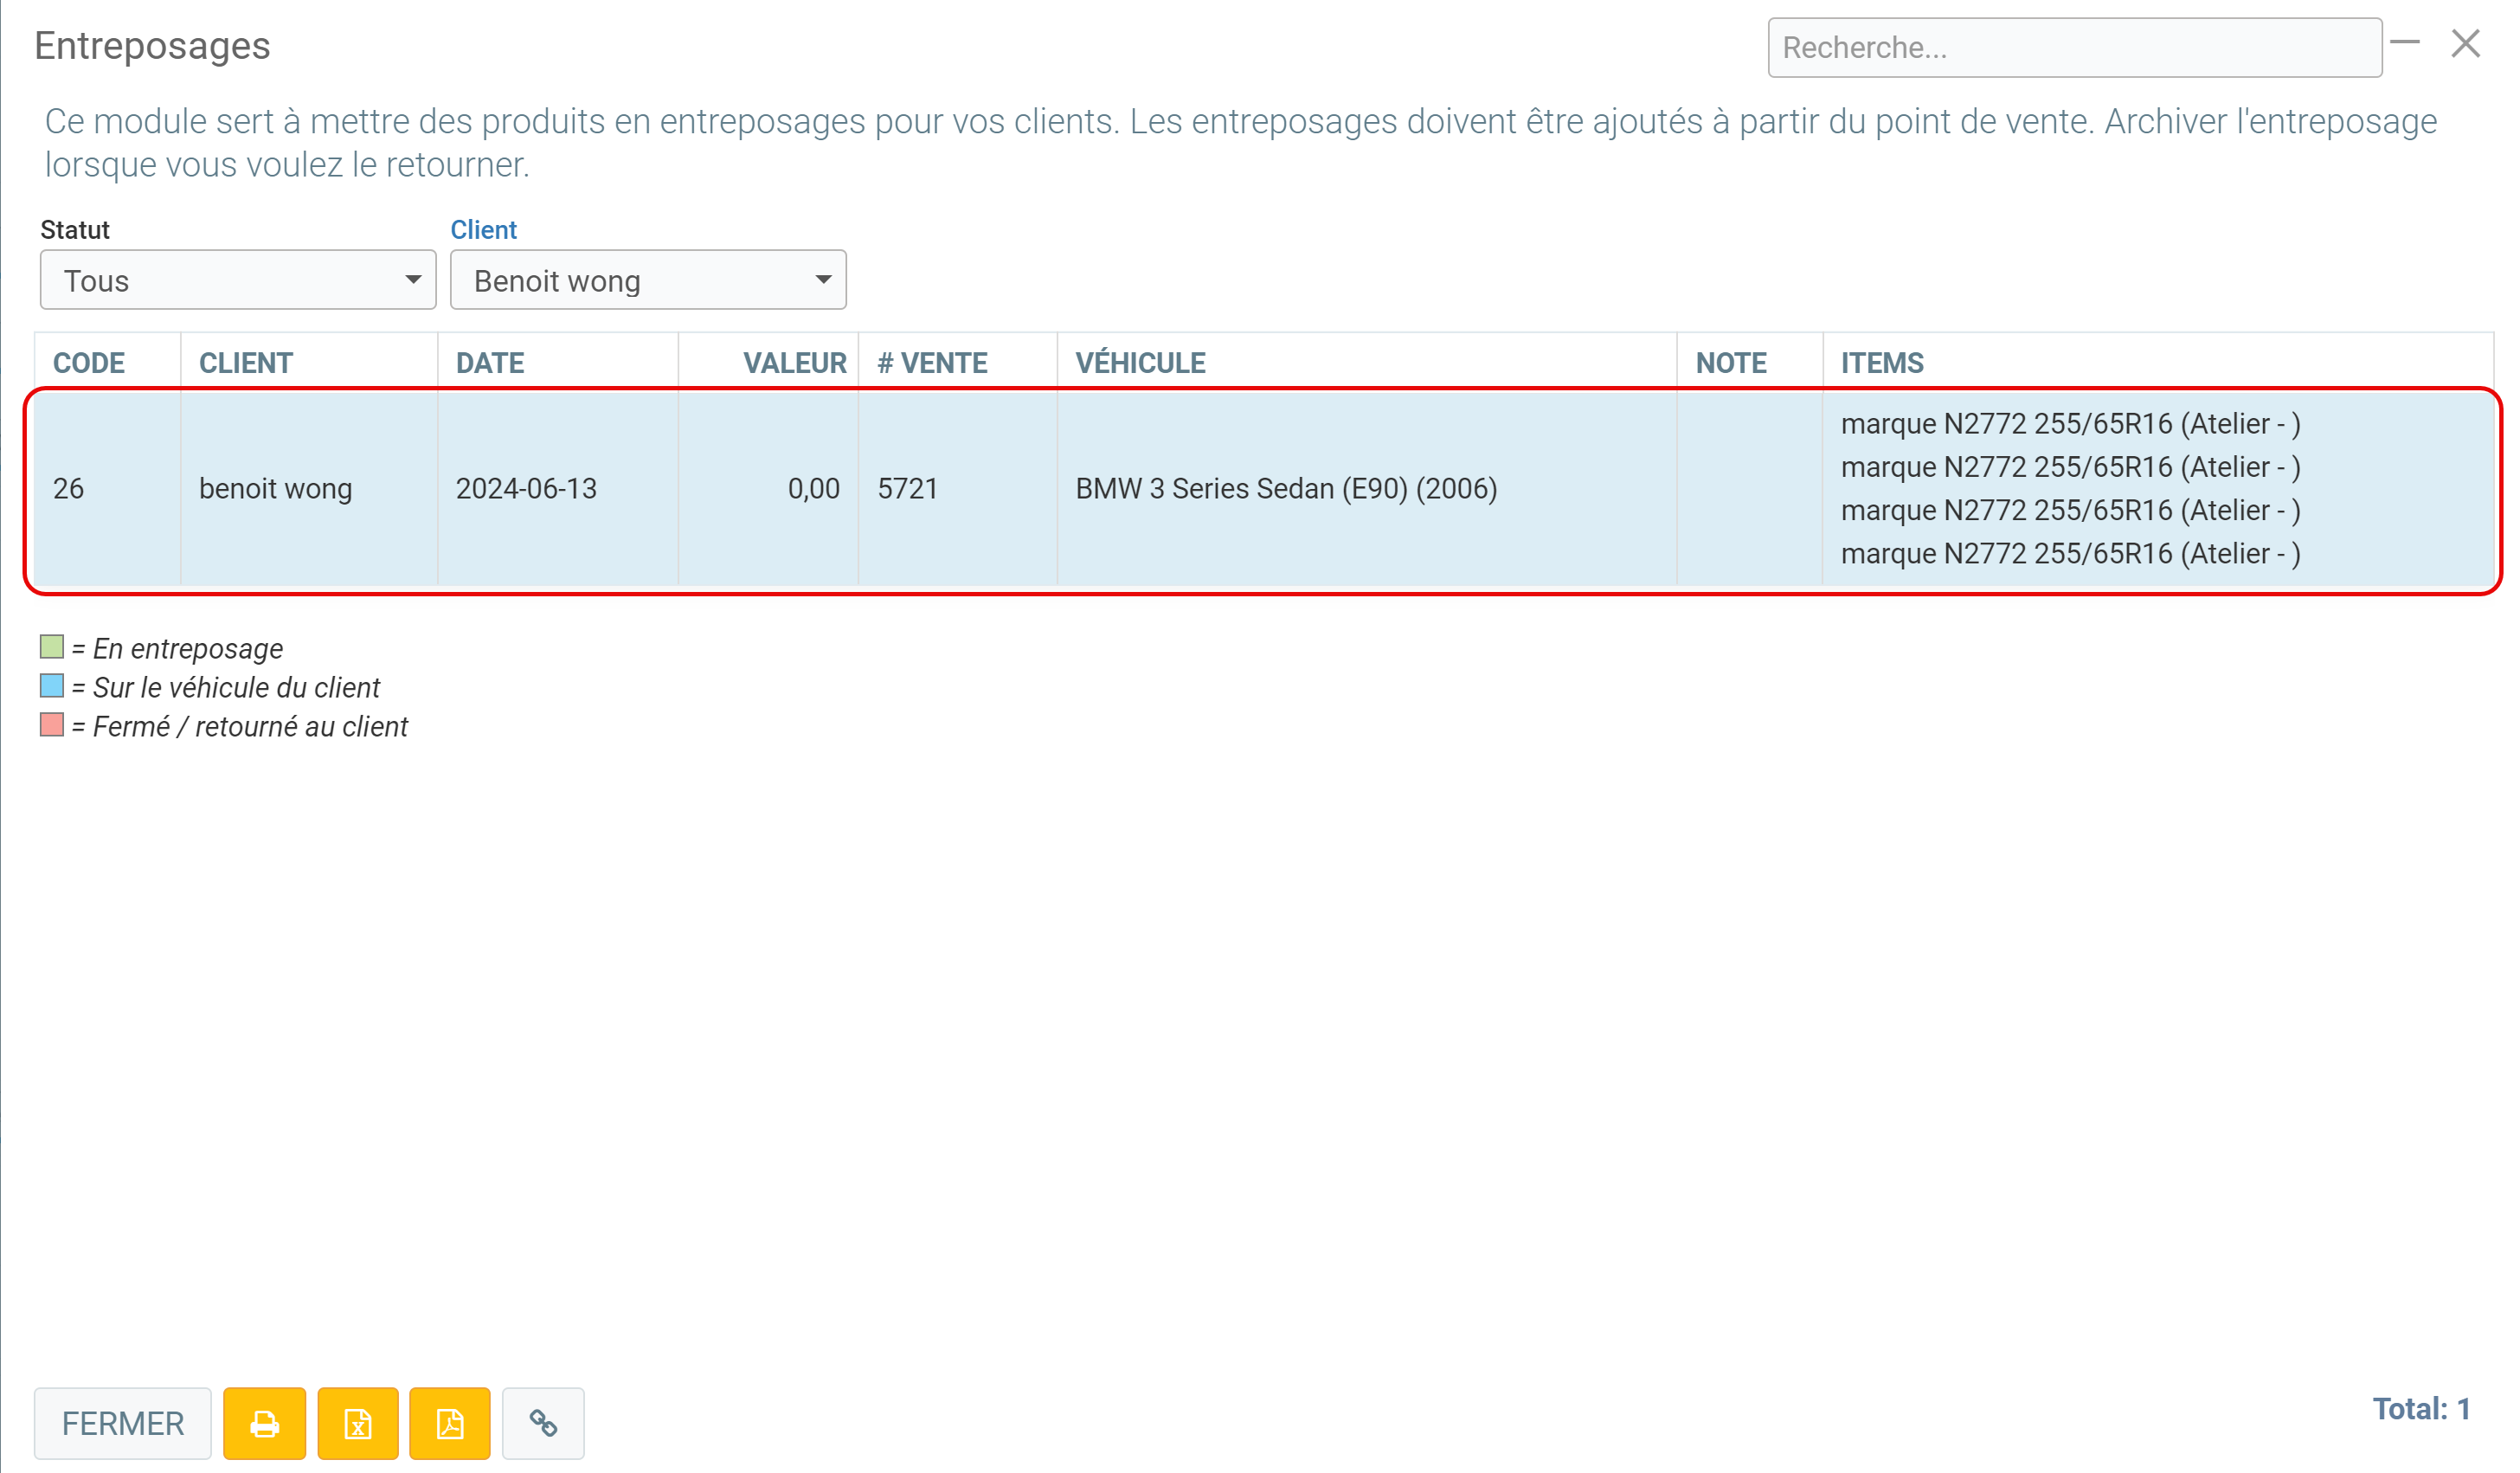Click the print icon button
The width and height of the screenshot is (2520, 1473).
pyautogui.click(x=264, y=1422)
